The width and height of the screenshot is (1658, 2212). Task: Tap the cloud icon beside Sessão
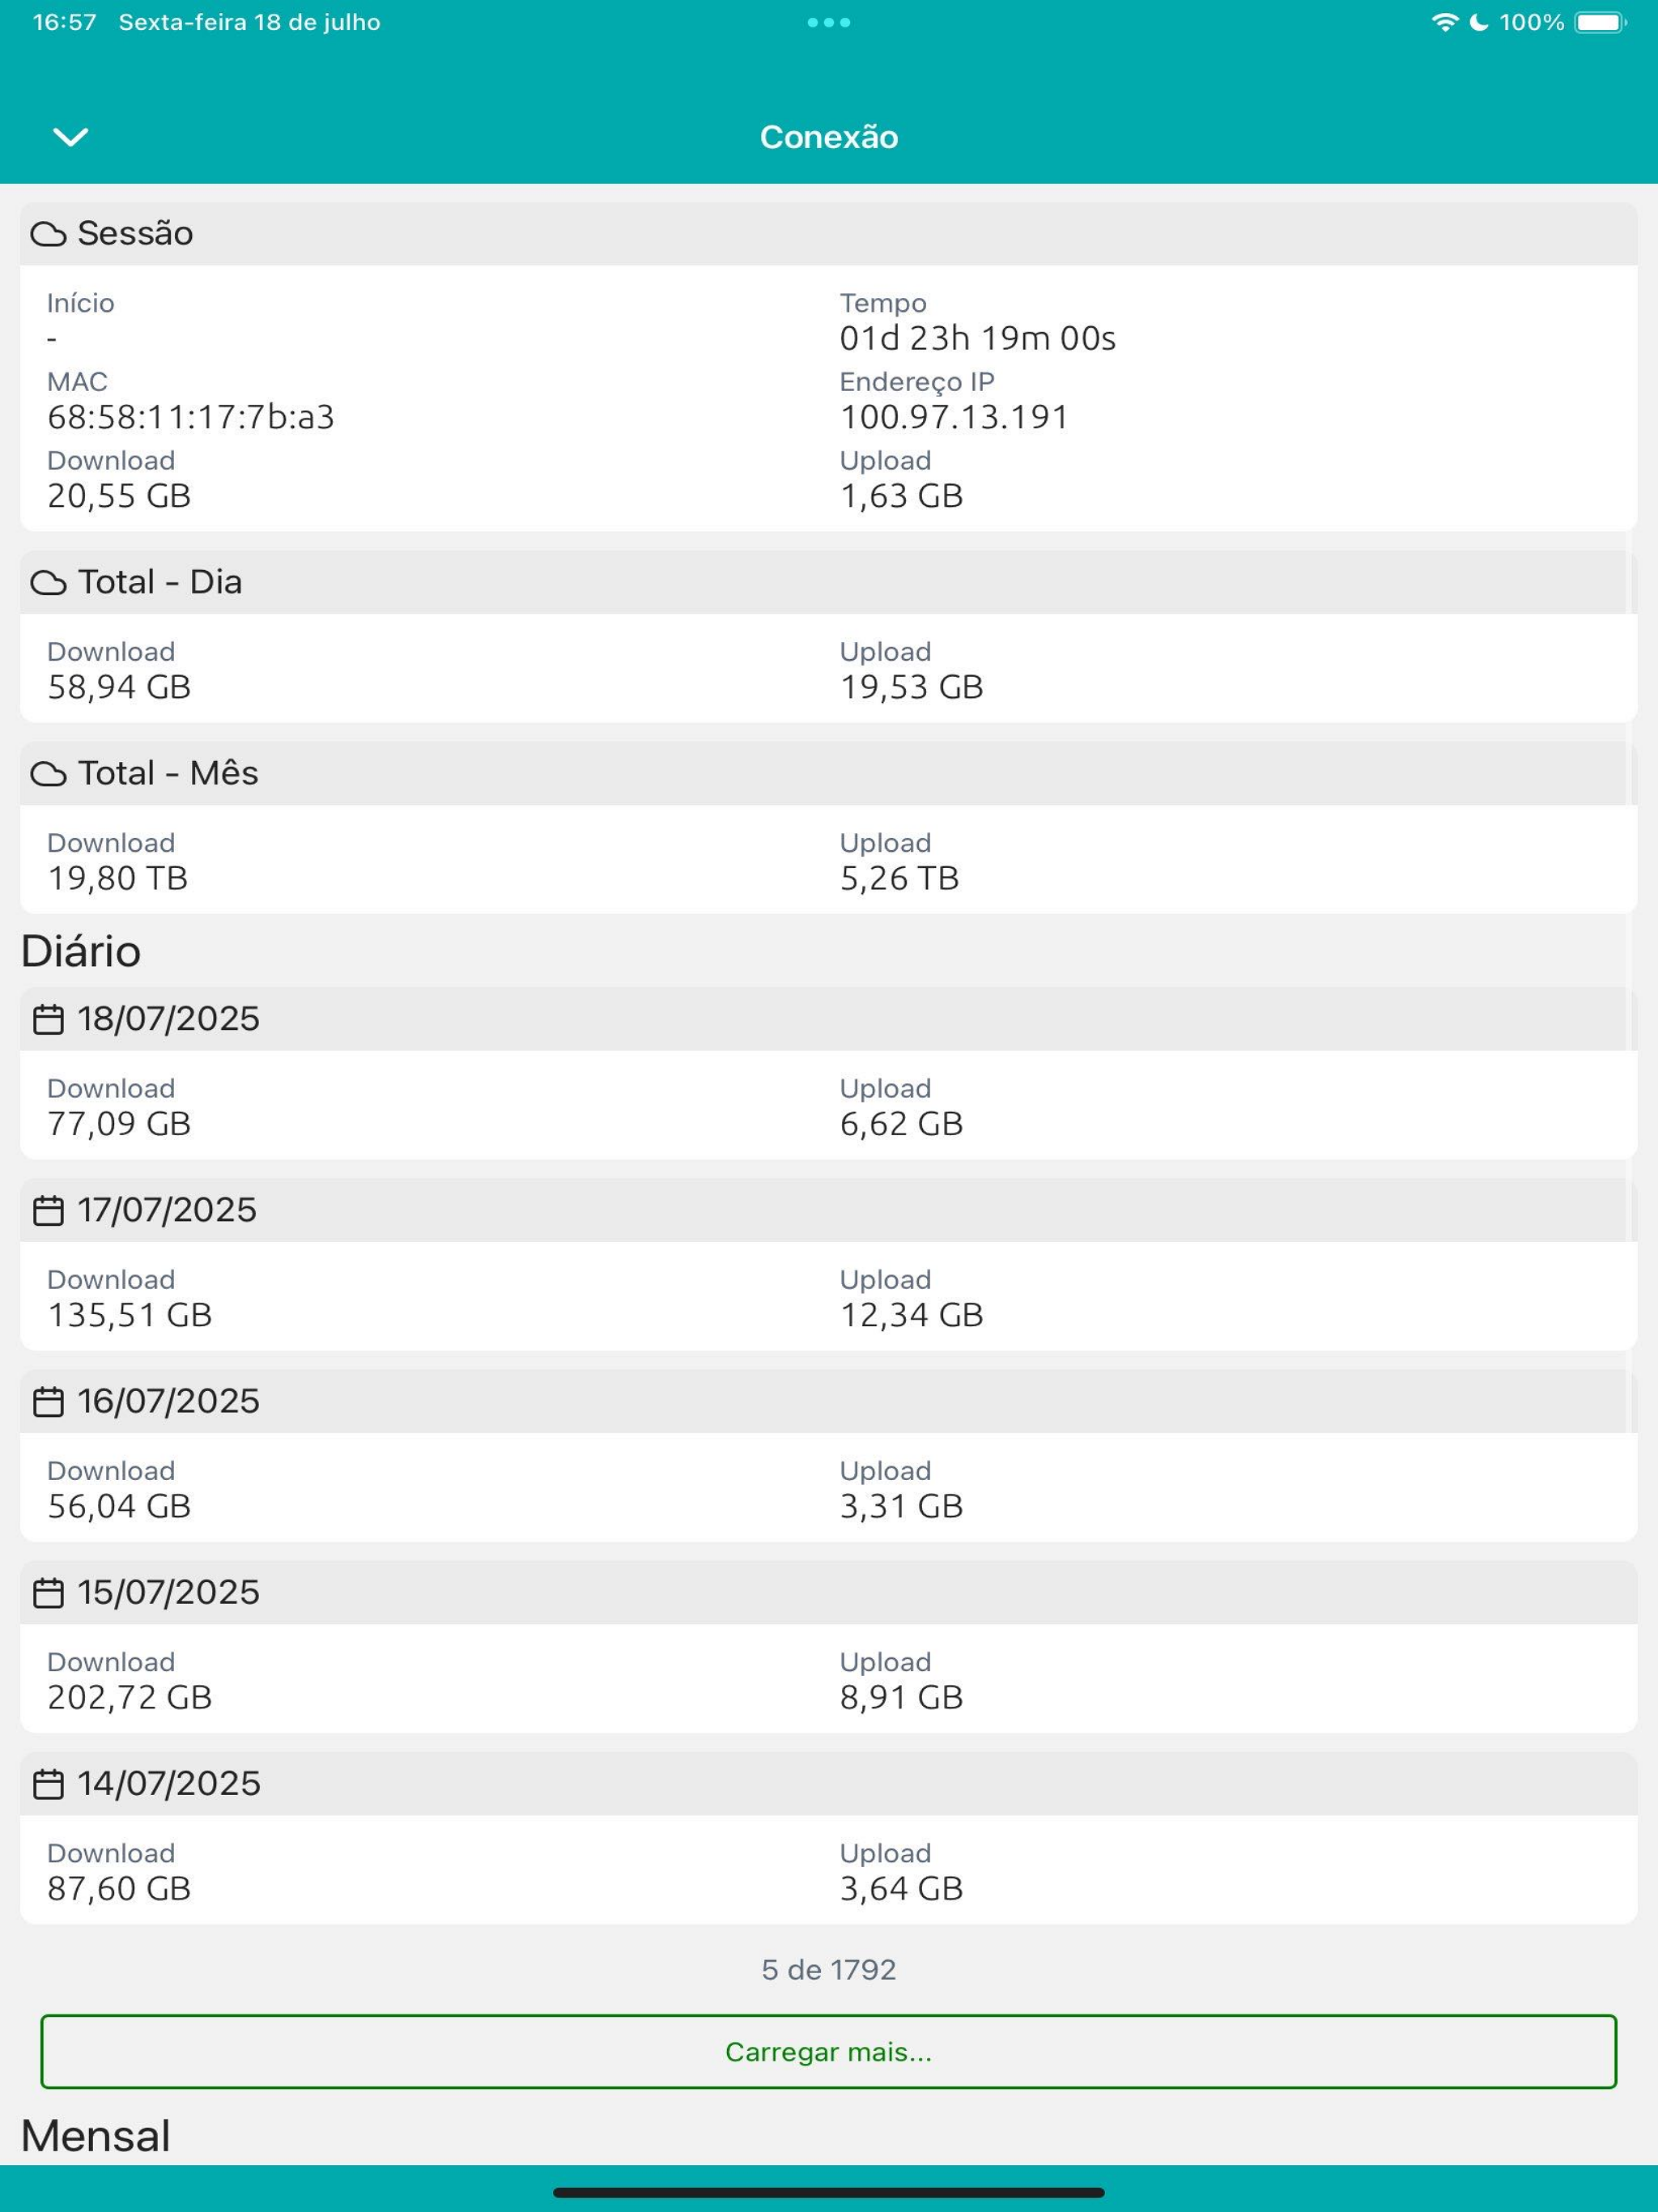(x=48, y=234)
